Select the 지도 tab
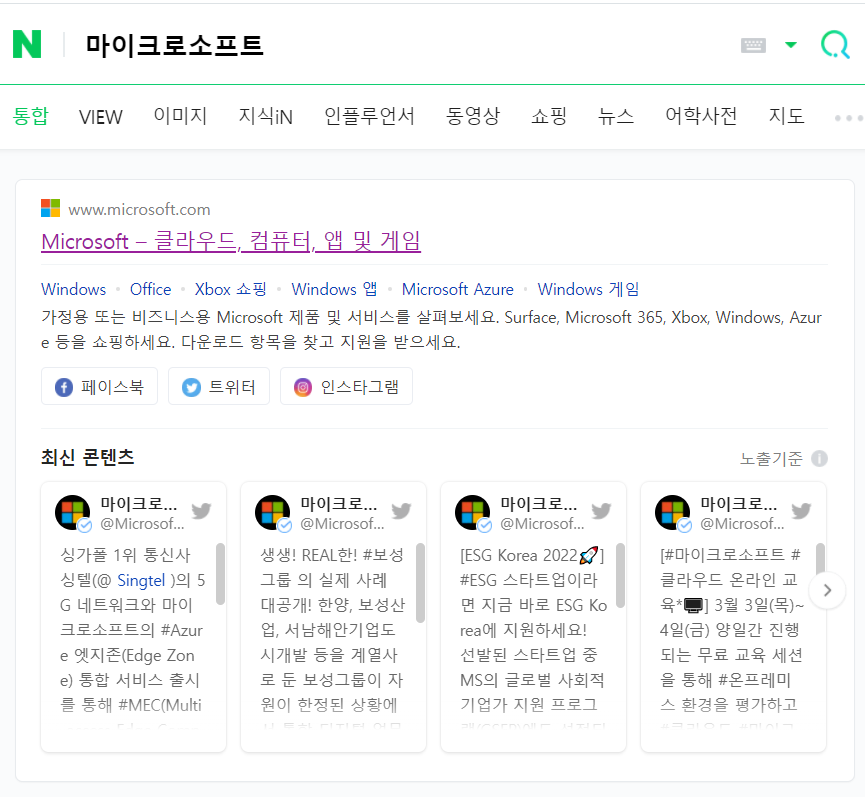Viewport: 865px width, 797px height. coord(787,116)
